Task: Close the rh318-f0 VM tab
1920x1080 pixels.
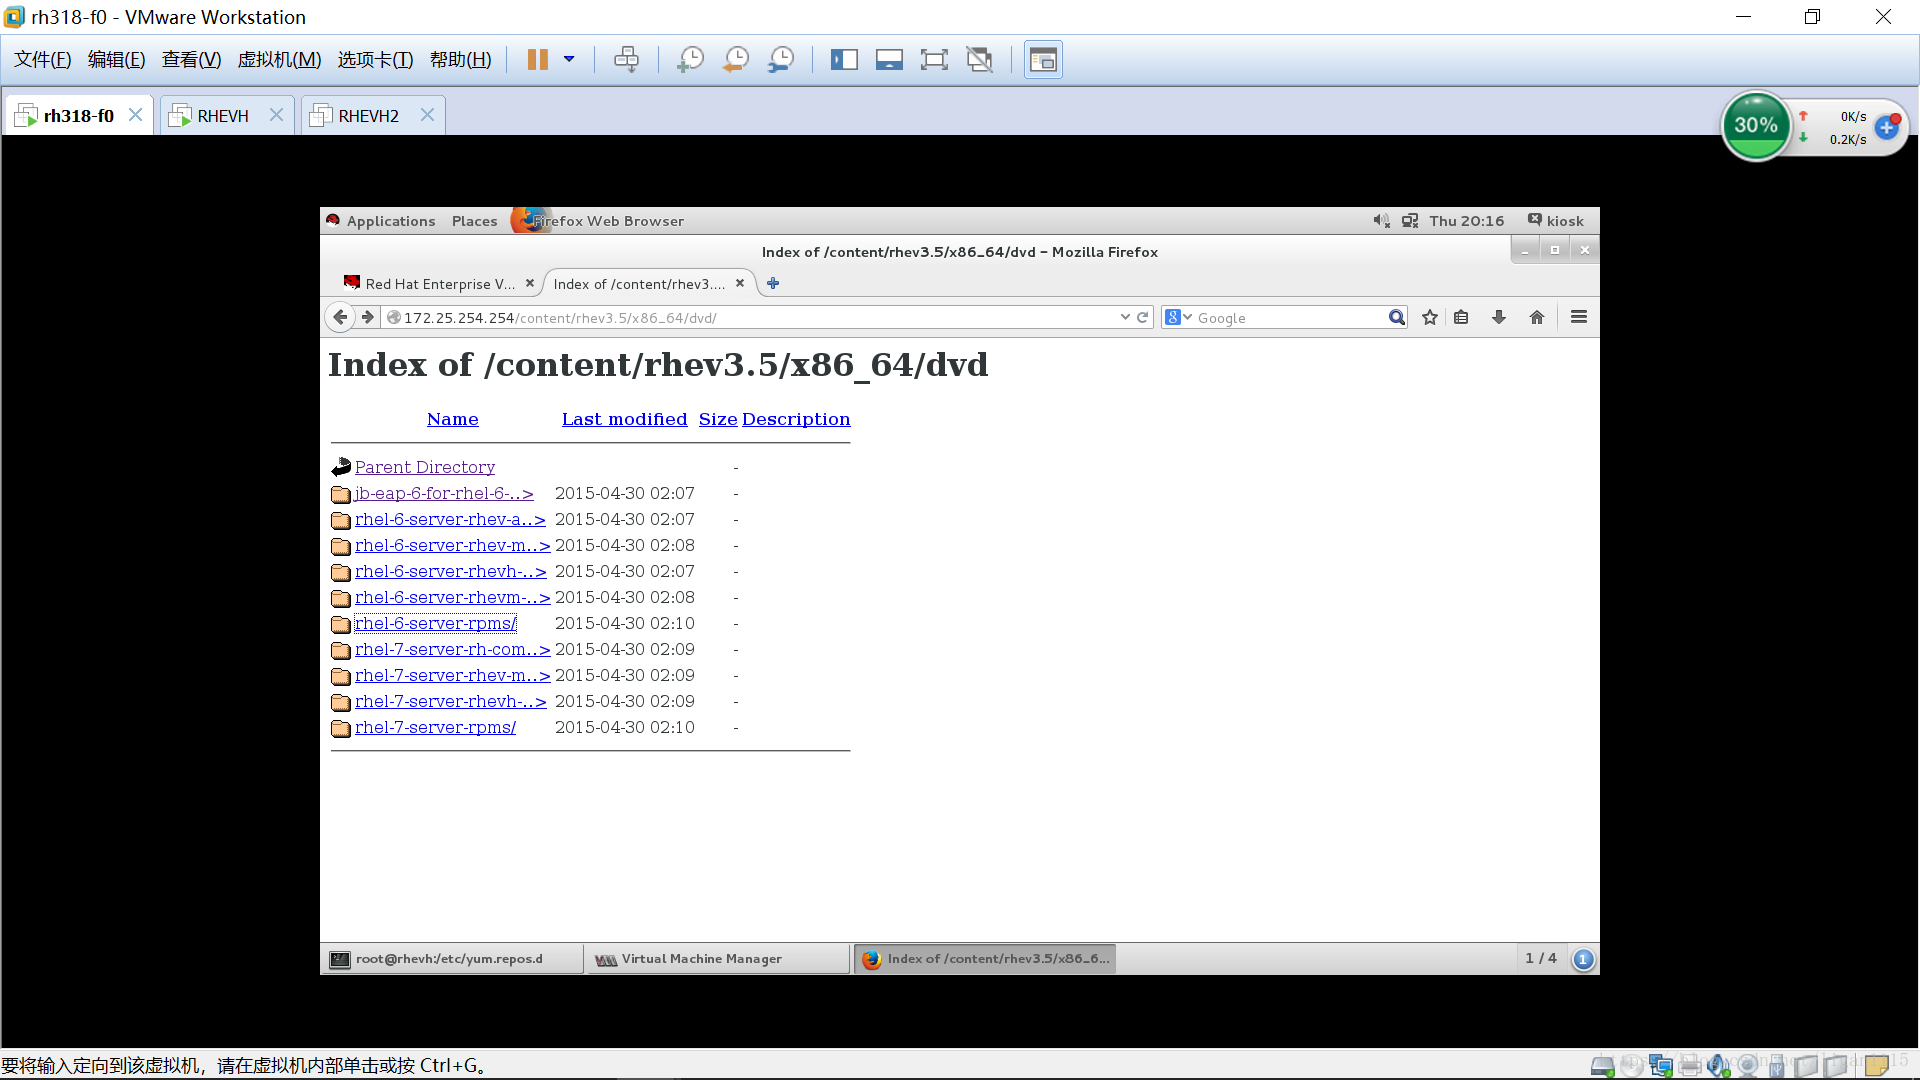Action: coord(135,115)
